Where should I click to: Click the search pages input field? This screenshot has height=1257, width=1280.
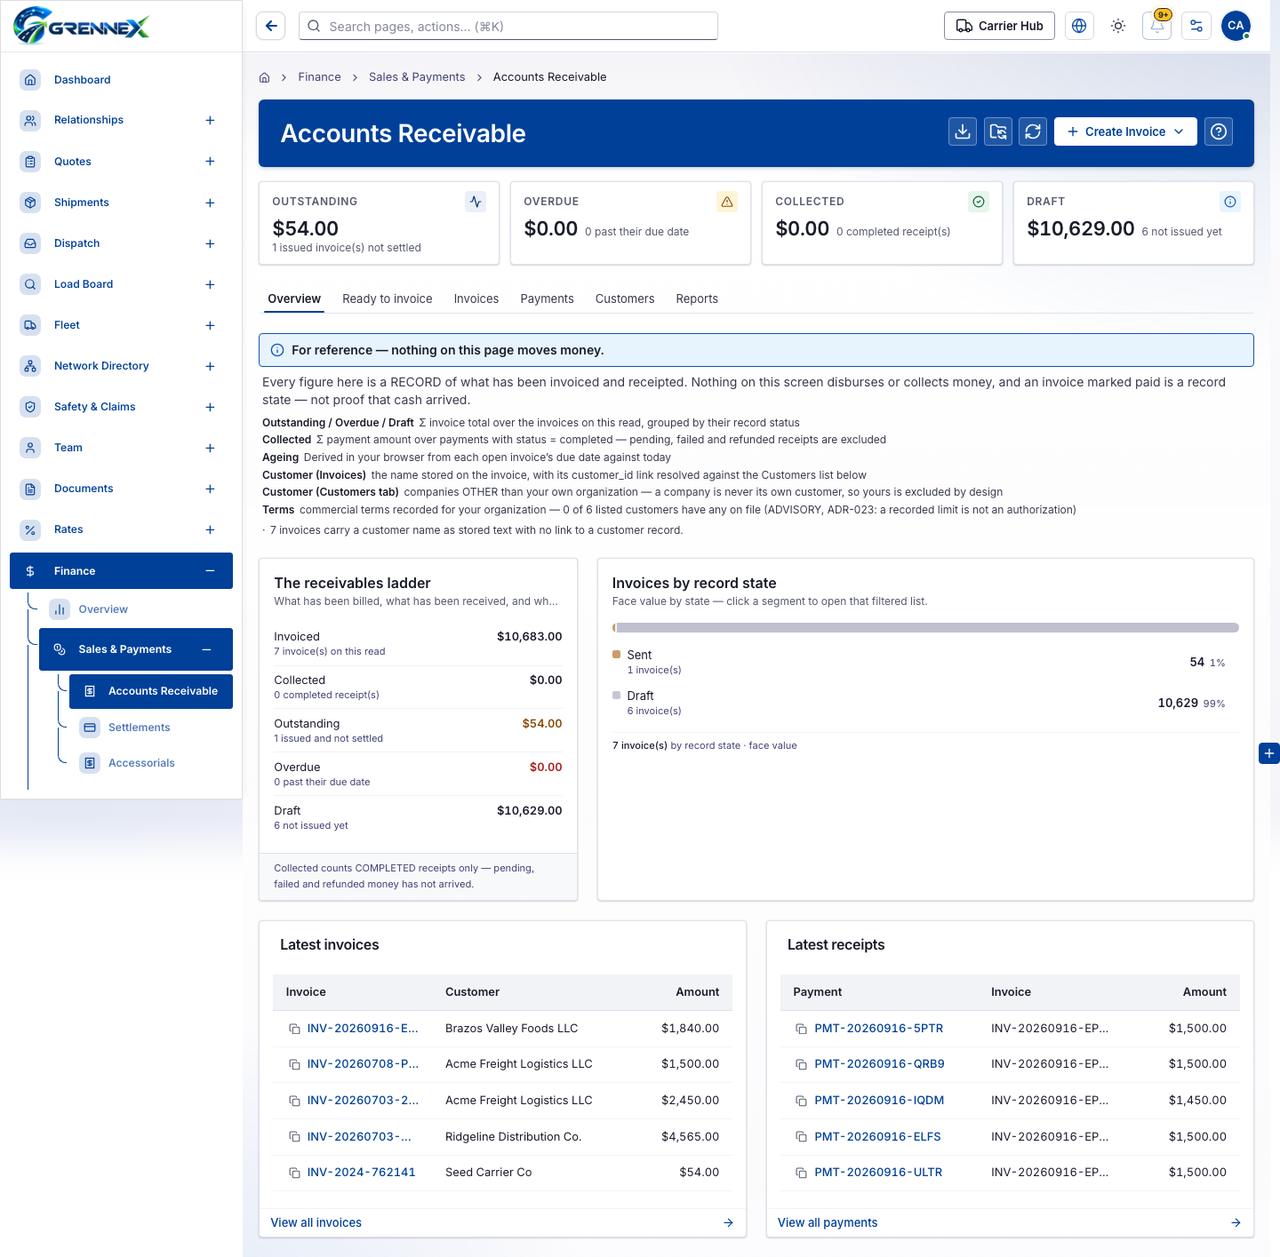tap(508, 26)
